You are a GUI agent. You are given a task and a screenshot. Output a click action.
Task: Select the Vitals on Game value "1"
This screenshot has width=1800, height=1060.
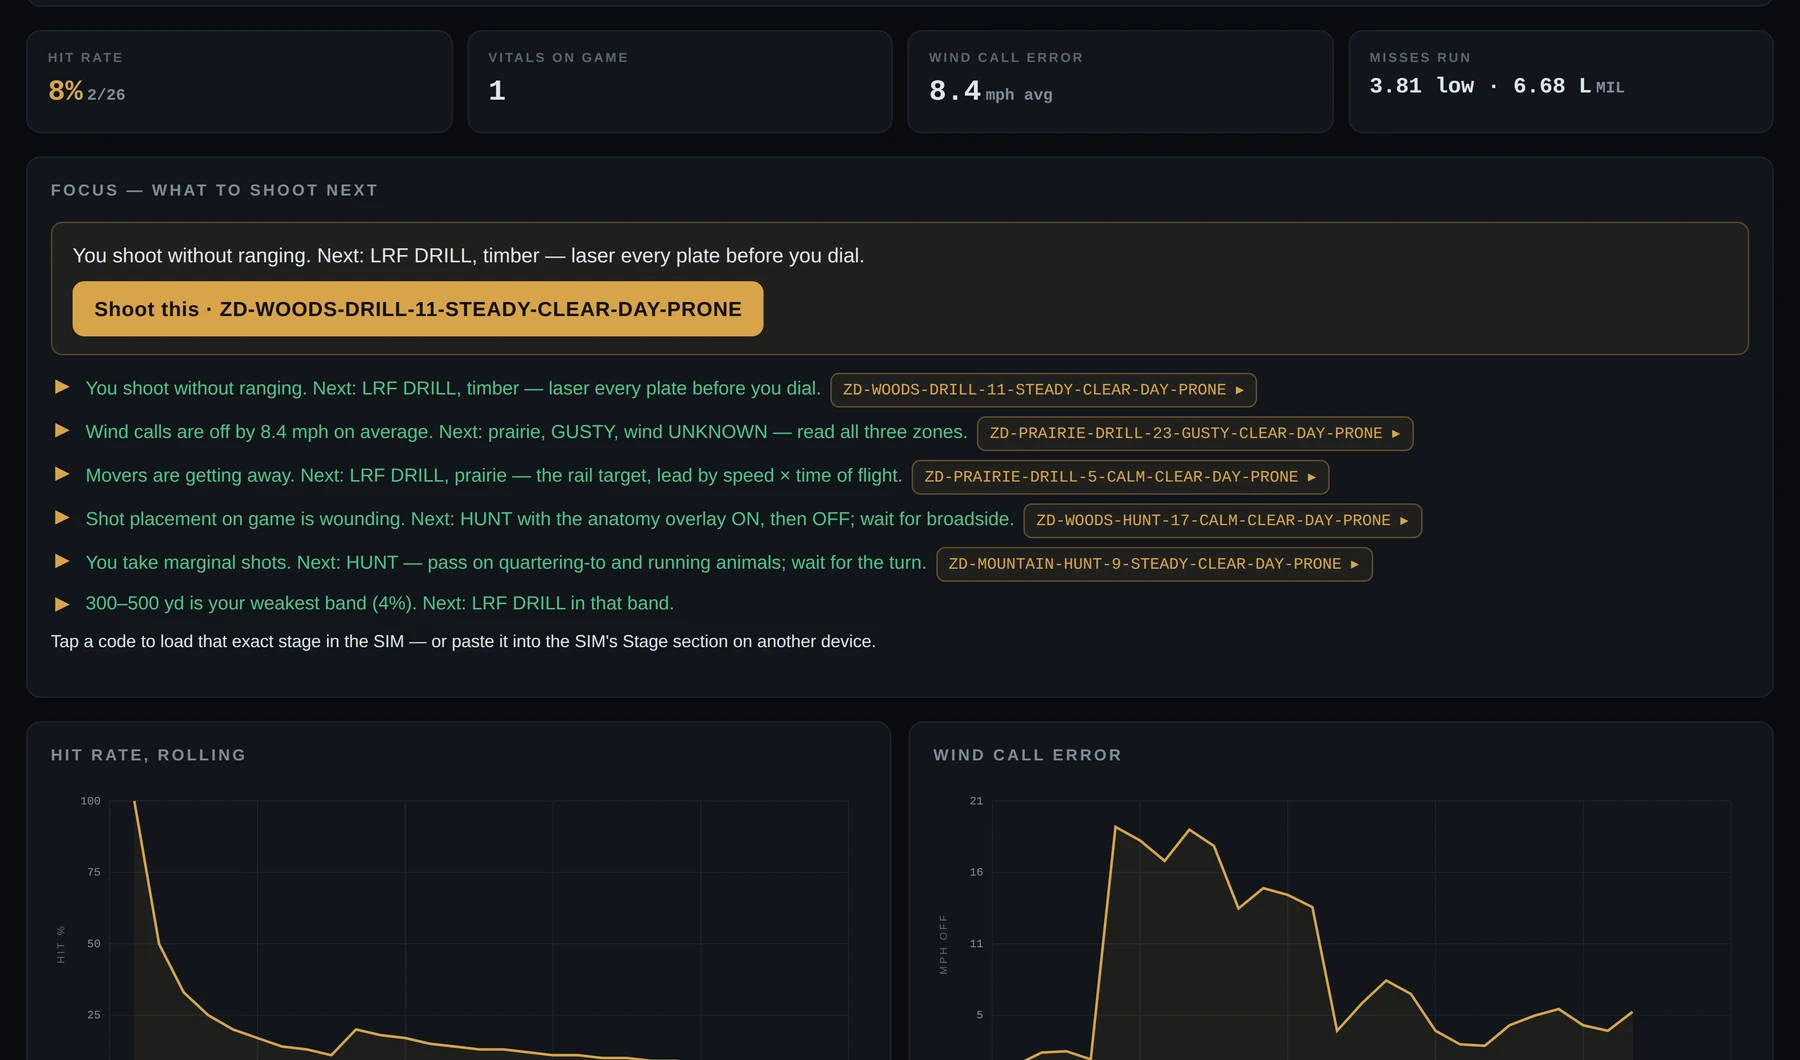coord(497,91)
